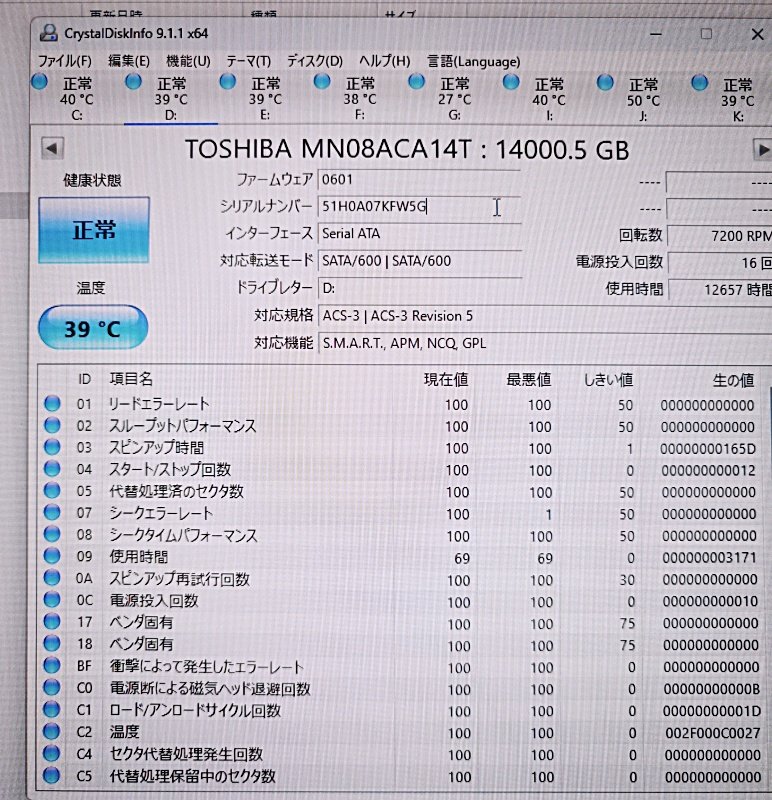Switch to drive E: tab

(x=265, y=99)
